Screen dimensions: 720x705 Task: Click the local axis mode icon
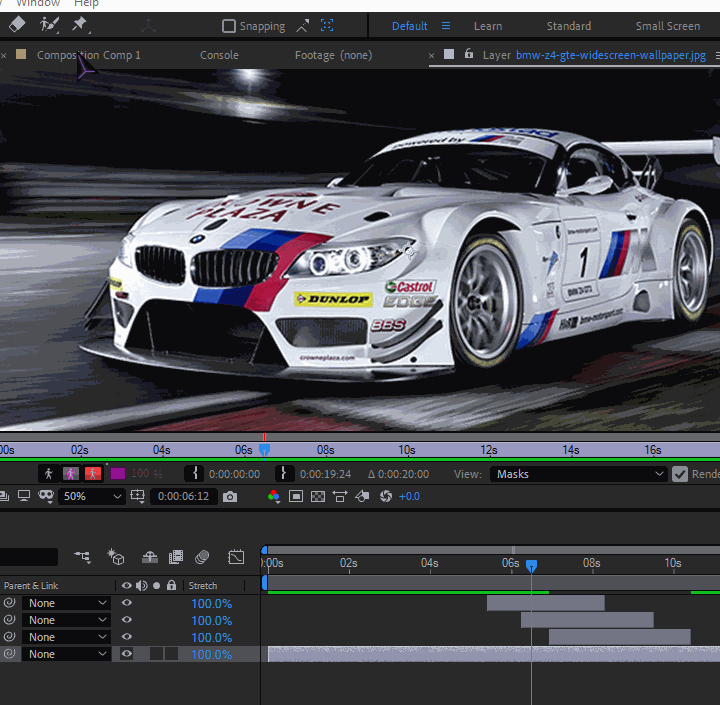coord(148,26)
